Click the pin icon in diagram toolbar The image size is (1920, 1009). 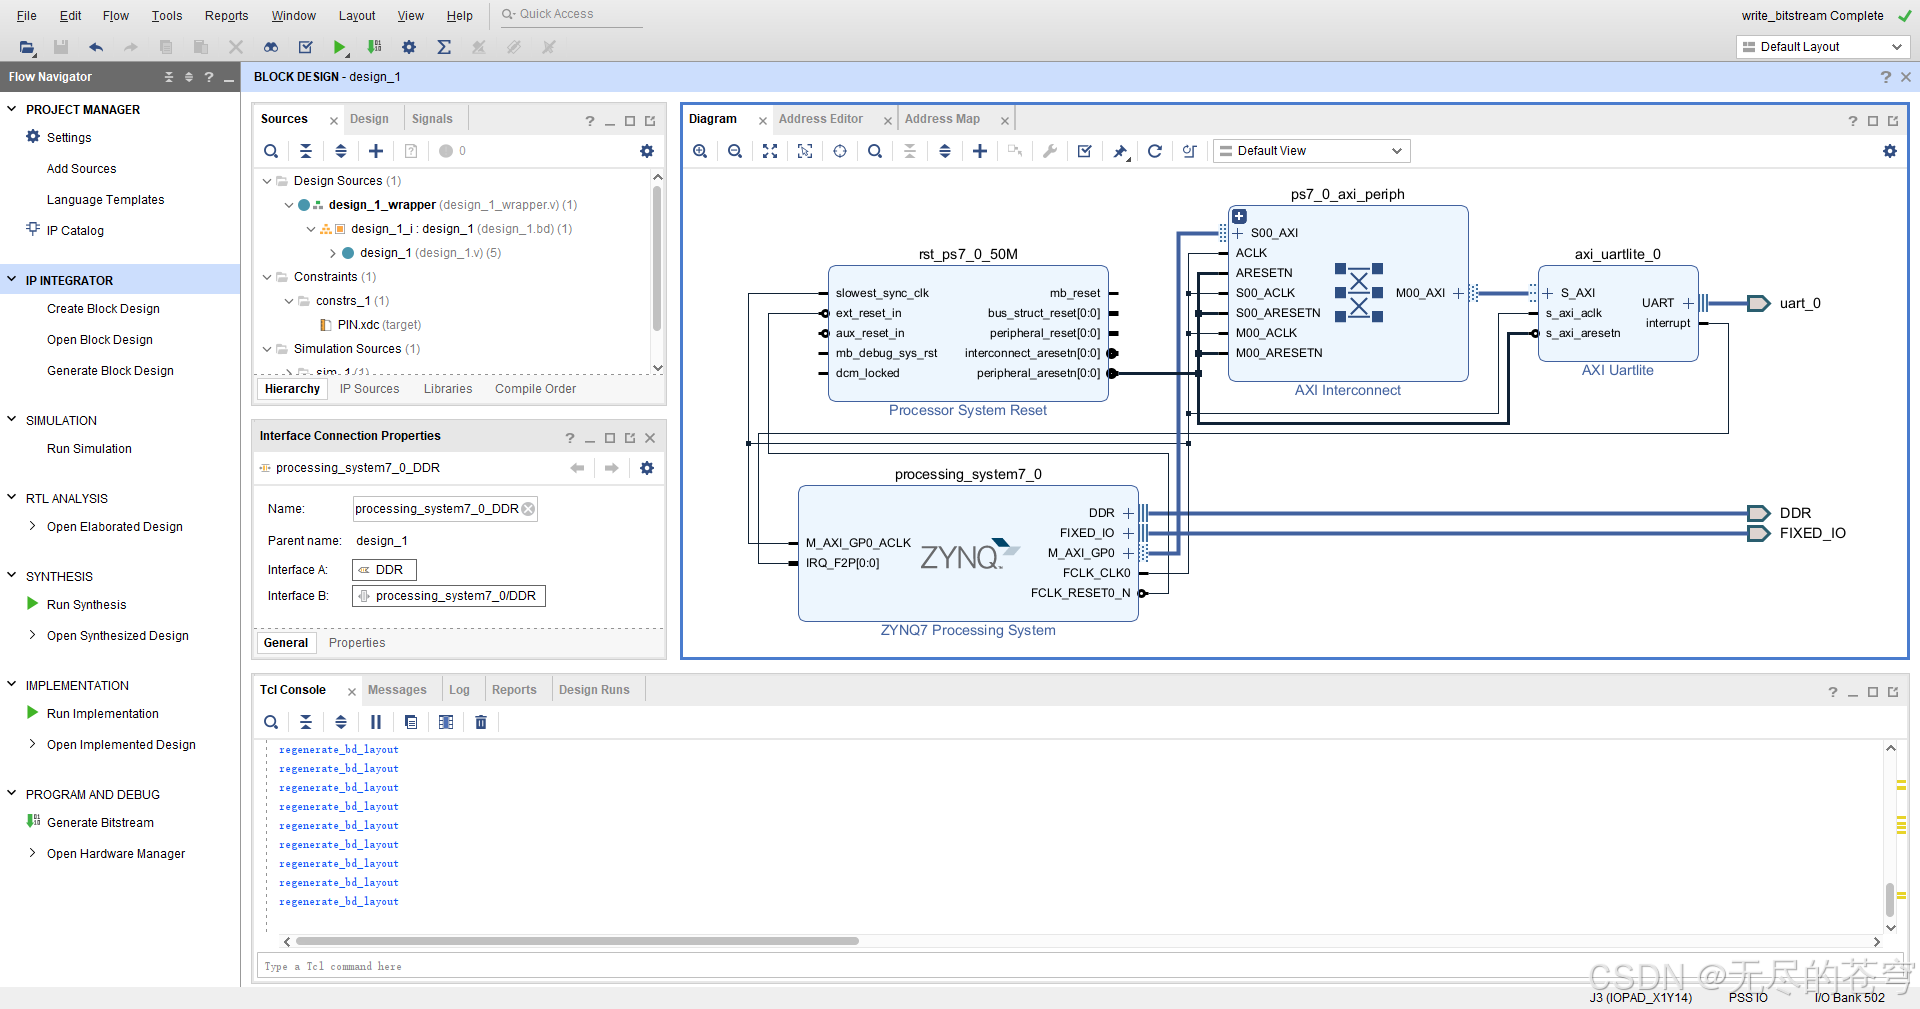click(1120, 151)
